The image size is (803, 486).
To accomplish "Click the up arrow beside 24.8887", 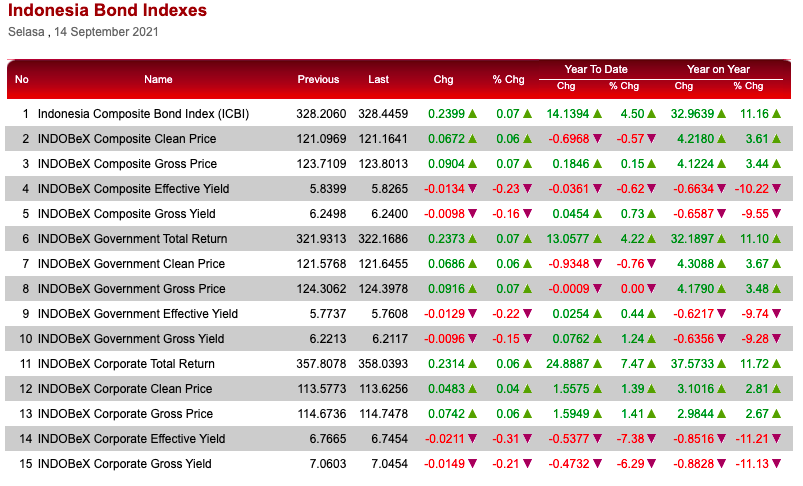I will pyautogui.click(x=597, y=364).
